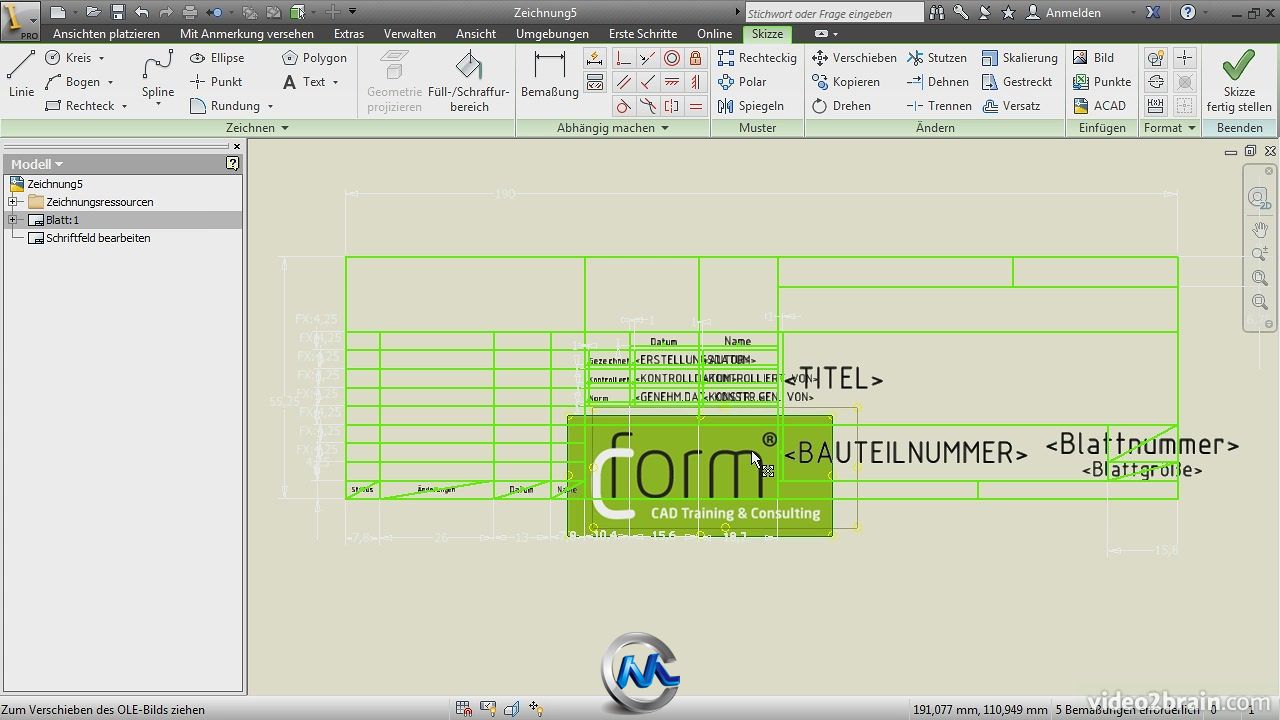Apply the parallel constraint
Viewport: 1280px width, 720px height.
click(x=624, y=82)
